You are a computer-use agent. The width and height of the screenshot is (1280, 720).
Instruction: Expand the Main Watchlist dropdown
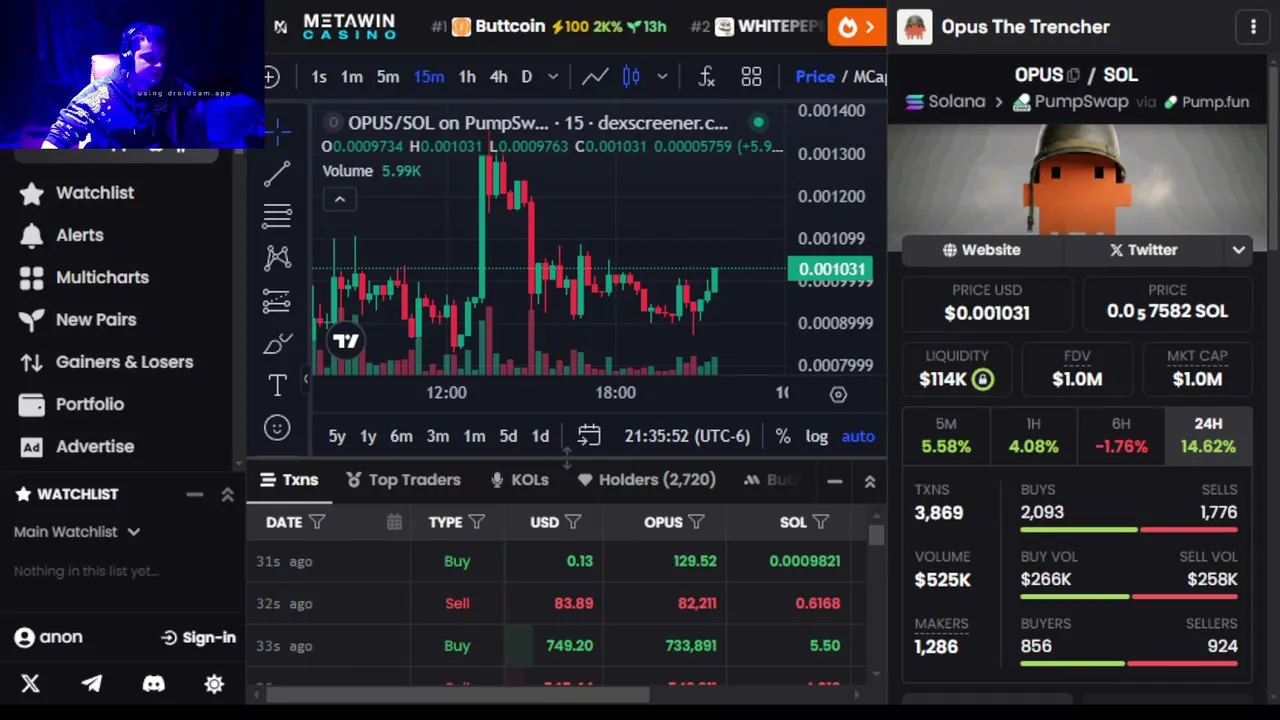click(x=133, y=532)
